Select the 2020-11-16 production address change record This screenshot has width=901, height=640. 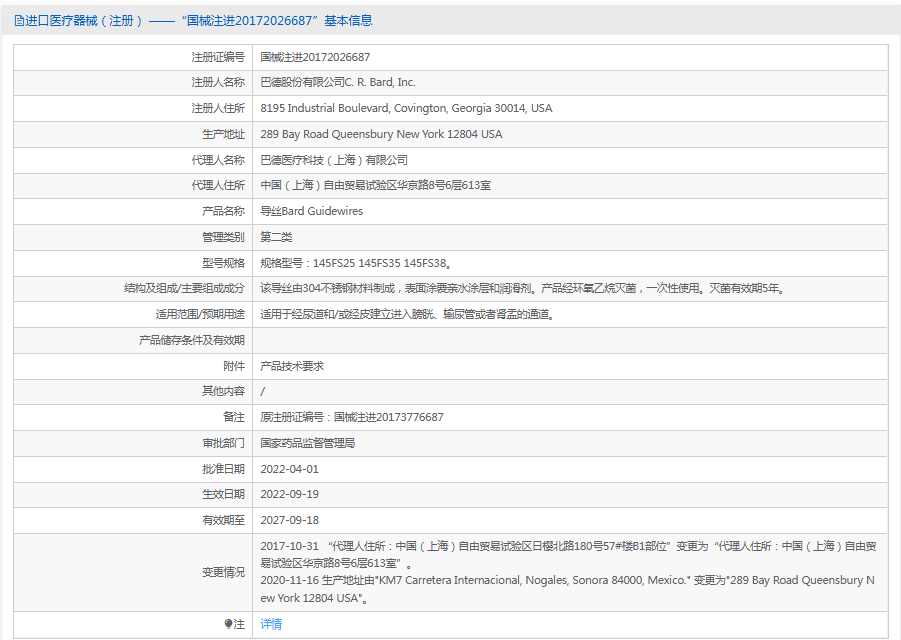(567, 589)
